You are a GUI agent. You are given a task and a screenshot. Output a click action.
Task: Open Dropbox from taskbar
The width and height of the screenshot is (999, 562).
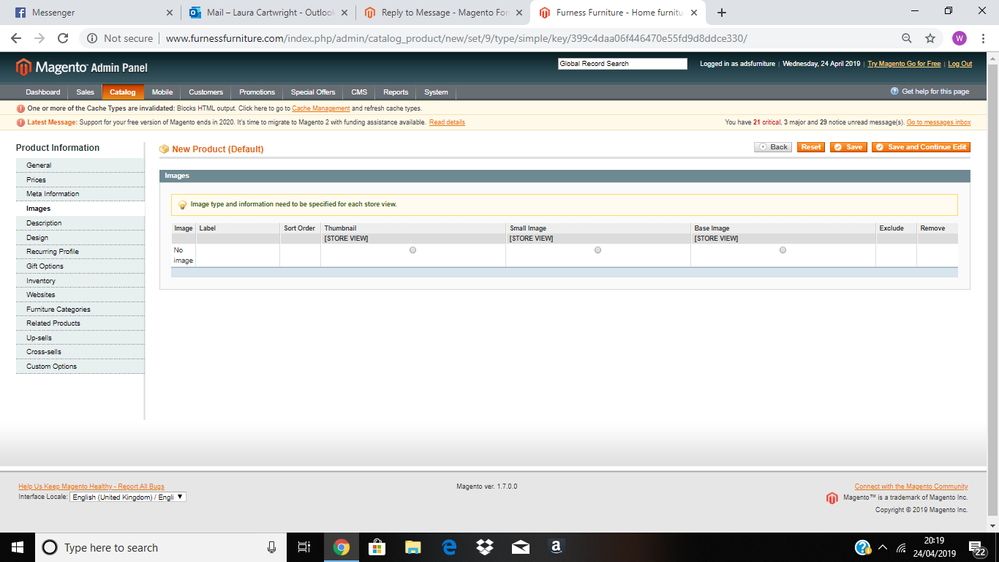click(x=485, y=547)
